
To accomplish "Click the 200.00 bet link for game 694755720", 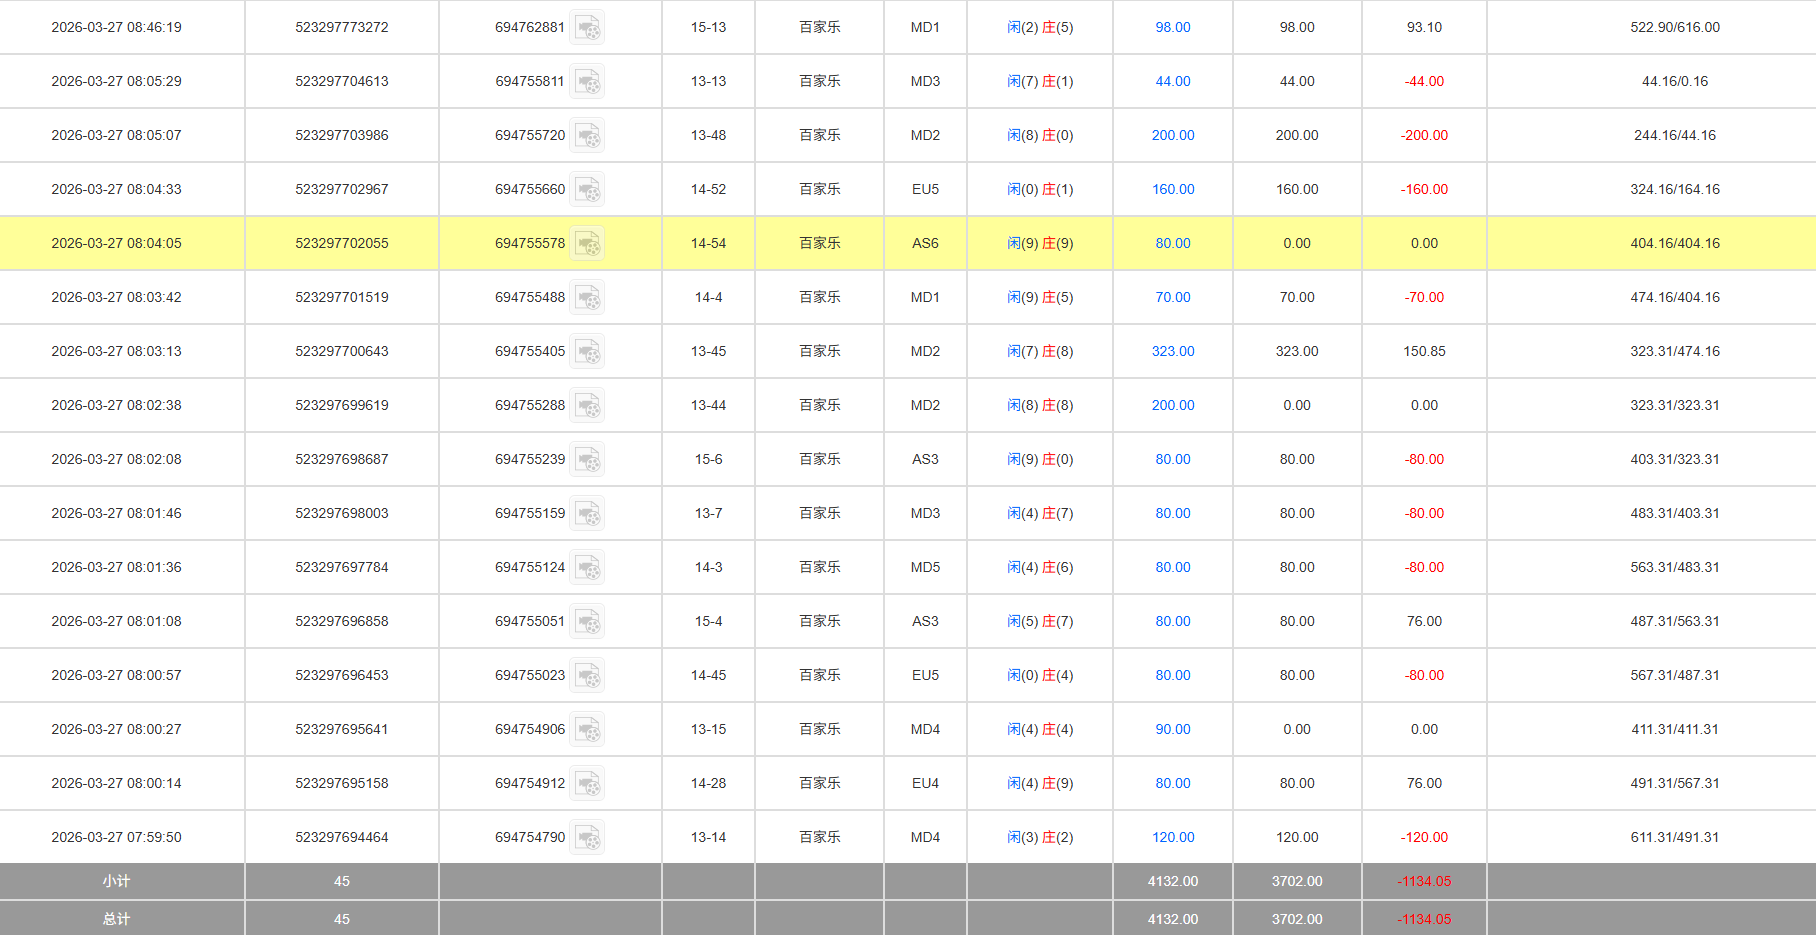I will click(1172, 135).
